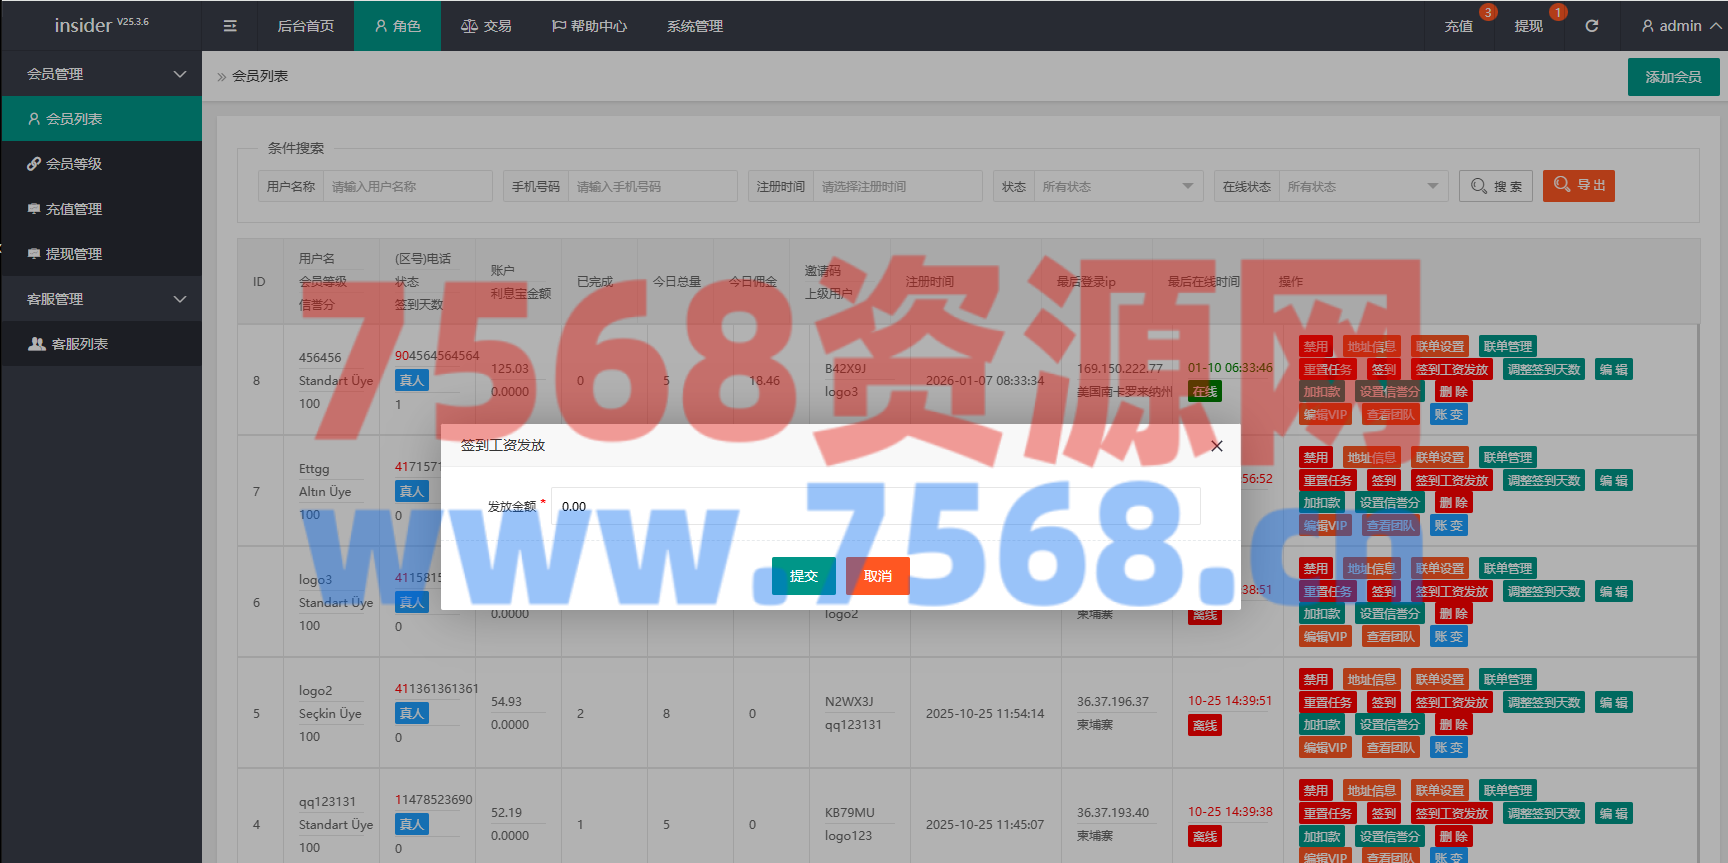Click the sidebar collapse hamburger icon
Image resolution: width=1728 pixels, height=863 pixels.
230,26
